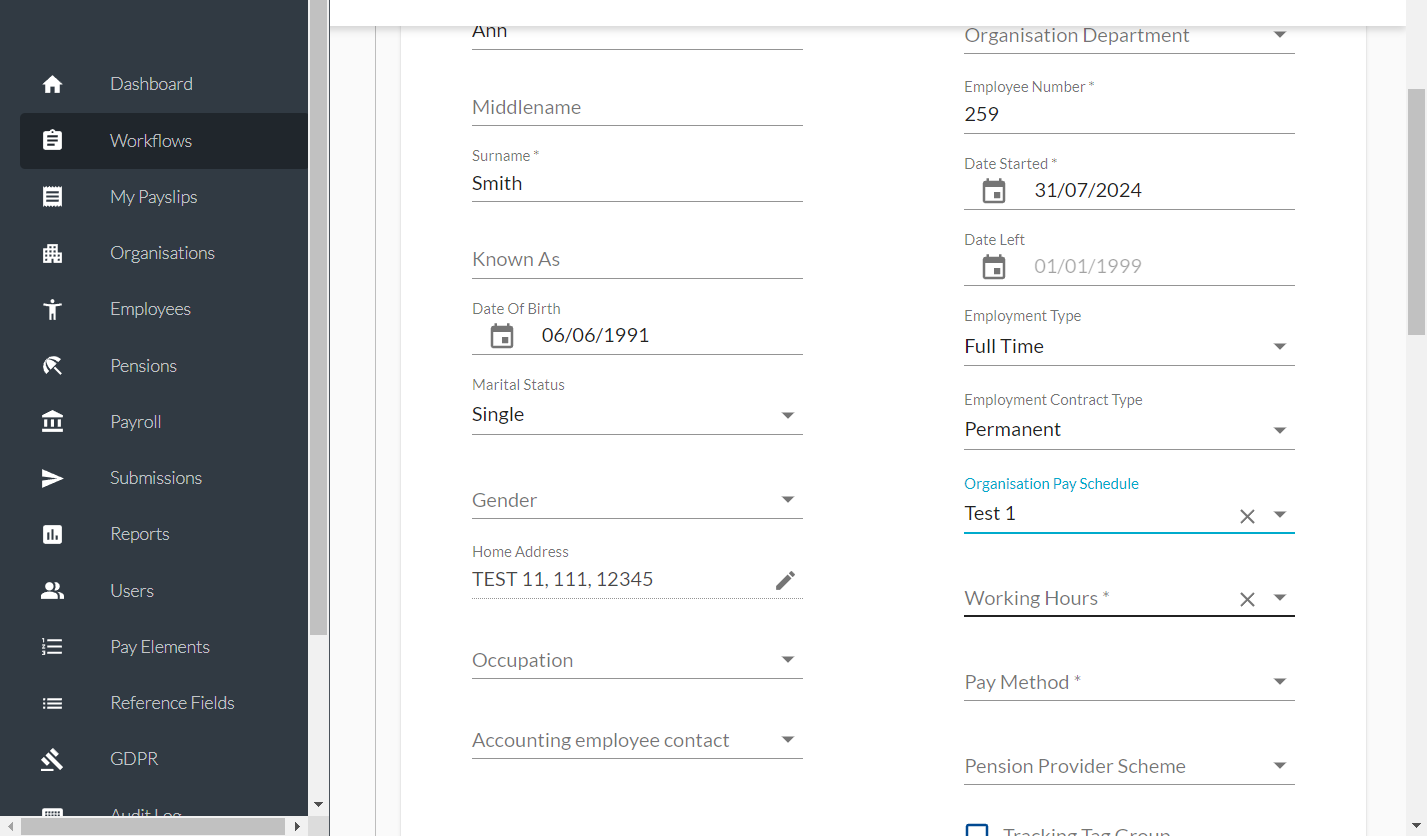Click the Pay Elements list icon
This screenshot has width=1427, height=836.
point(53,647)
